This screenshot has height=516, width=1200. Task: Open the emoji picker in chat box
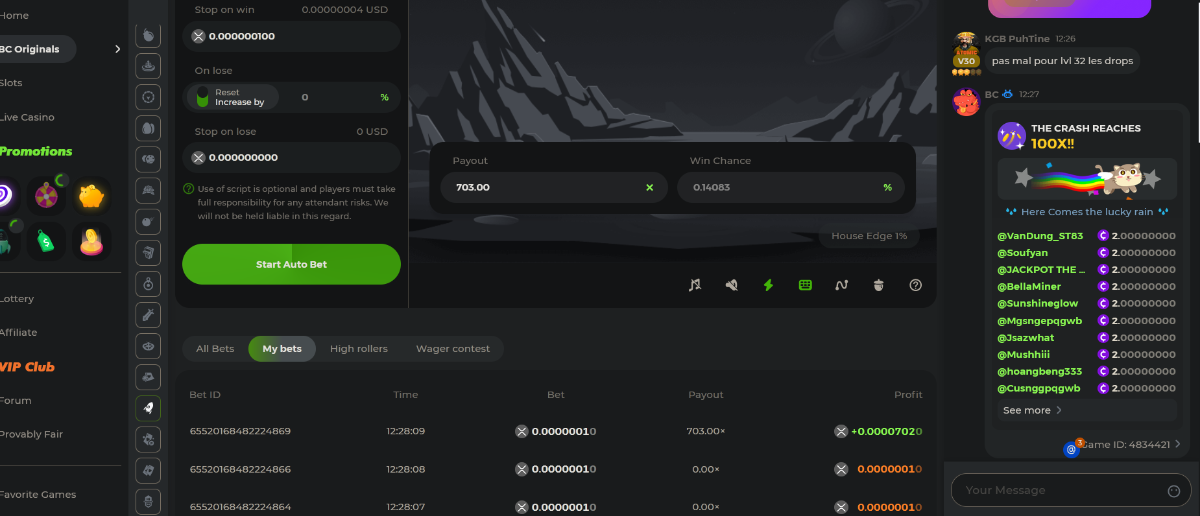pyautogui.click(x=1173, y=491)
